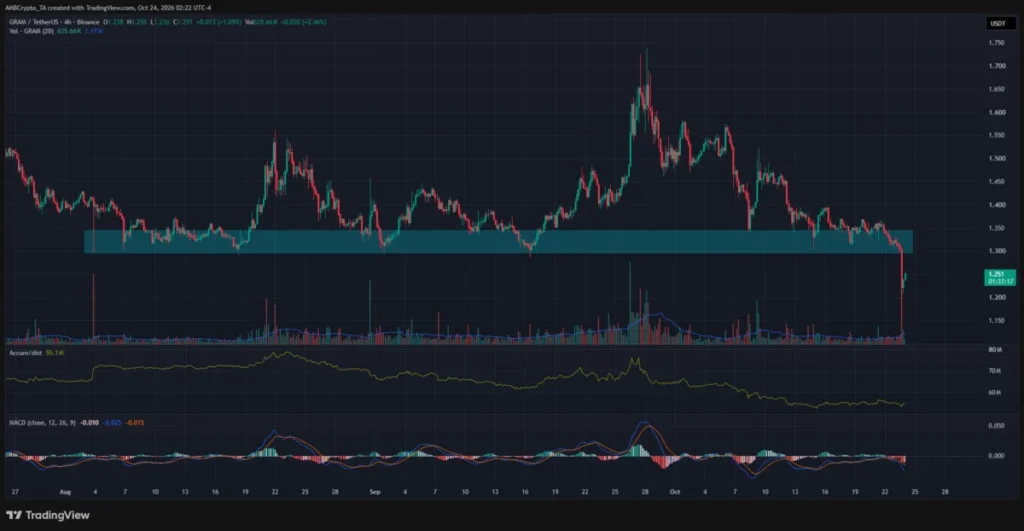The height and width of the screenshot is (531, 1024).
Task: Click the 80M accum/dist axis label
Action: 995,350
